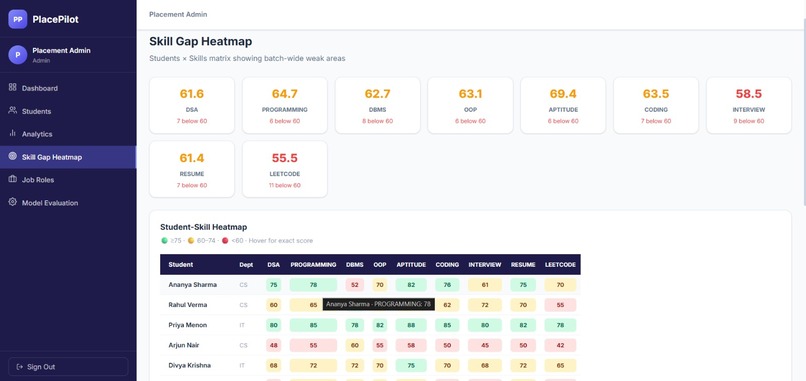This screenshot has width=806, height=381.
Task: Click Rahul Verma's LEETCODE score 55
Action: pyautogui.click(x=560, y=305)
